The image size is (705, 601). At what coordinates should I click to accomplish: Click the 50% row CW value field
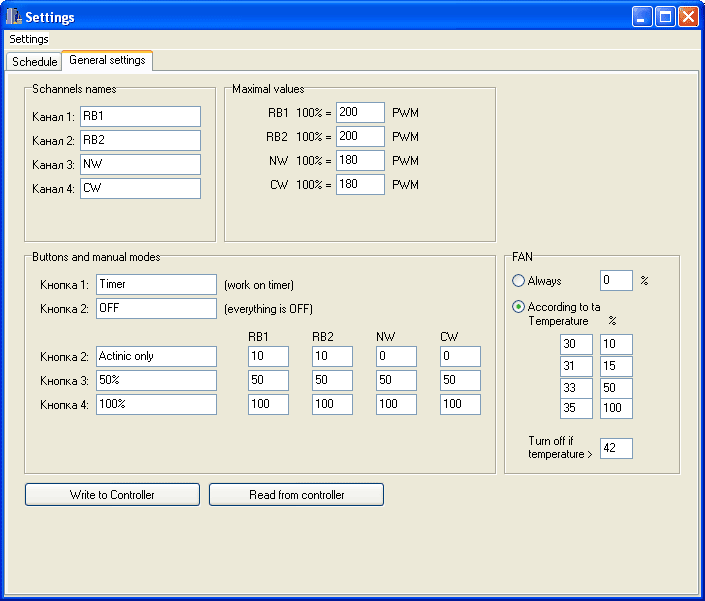[460, 380]
